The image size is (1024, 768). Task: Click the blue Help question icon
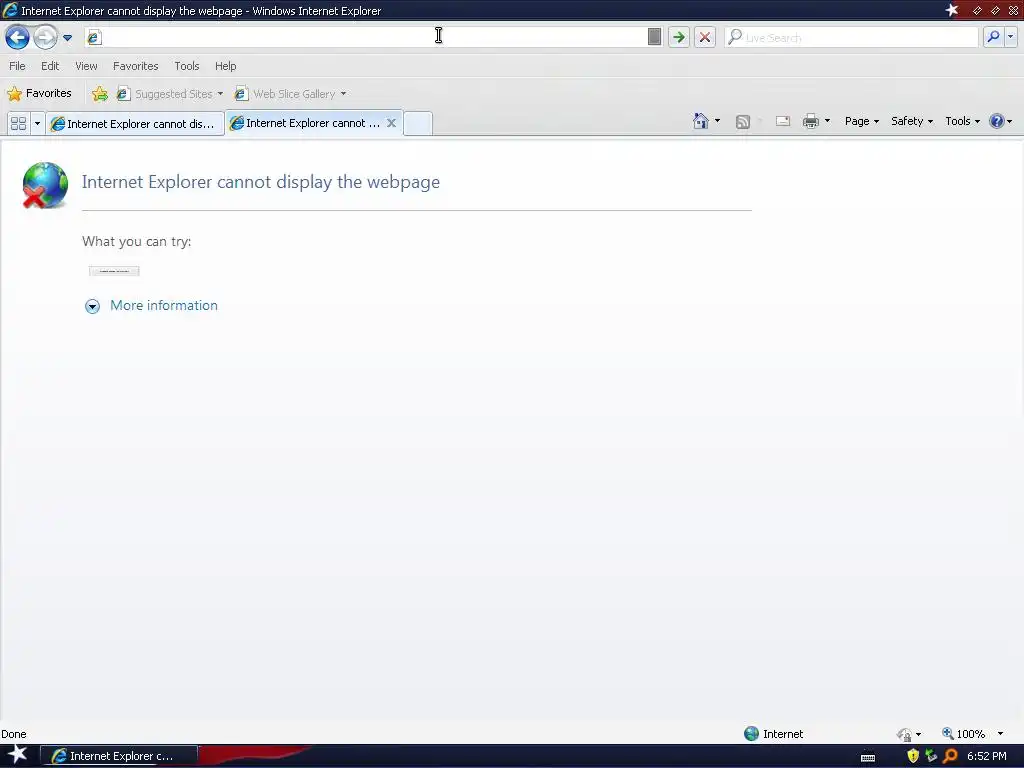pyautogui.click(x=997, y=121)
